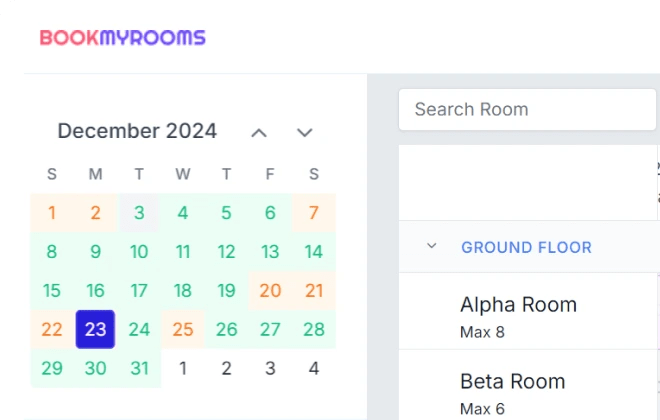This screenshot has width=660, height=420.
Task: Click the Ground Floor heading
Action: pos(526,247)
